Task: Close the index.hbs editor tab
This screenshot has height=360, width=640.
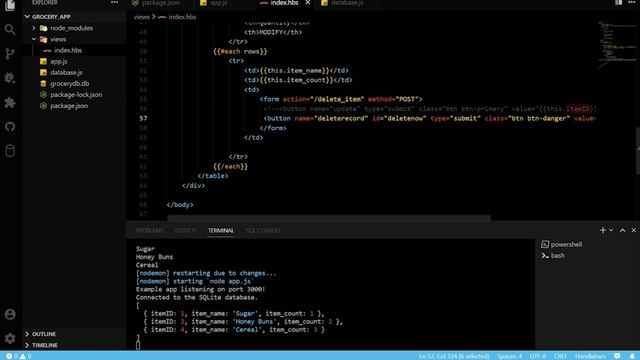Action: 308,3
